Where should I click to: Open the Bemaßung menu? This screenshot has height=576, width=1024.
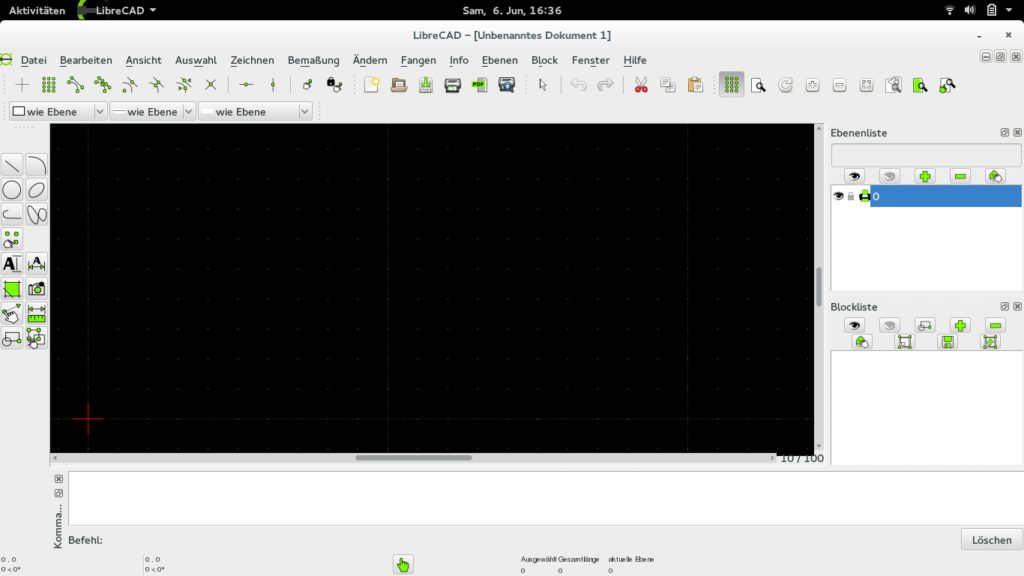pos(313,60)
